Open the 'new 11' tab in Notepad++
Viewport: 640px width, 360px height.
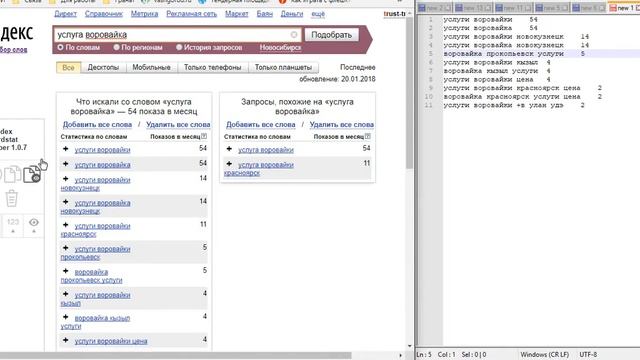pyautogui.click(x=513, y=8)
